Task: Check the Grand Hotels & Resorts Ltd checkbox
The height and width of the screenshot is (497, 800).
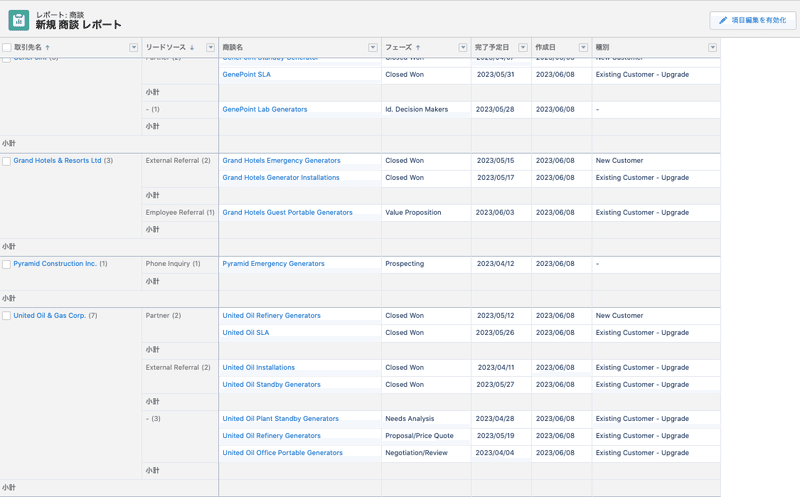Action: 7,161
